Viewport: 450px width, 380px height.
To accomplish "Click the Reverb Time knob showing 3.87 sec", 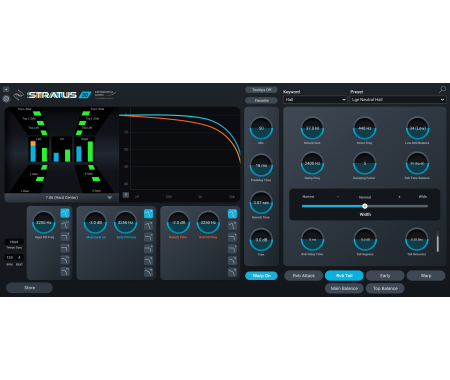I will point(261,203).
